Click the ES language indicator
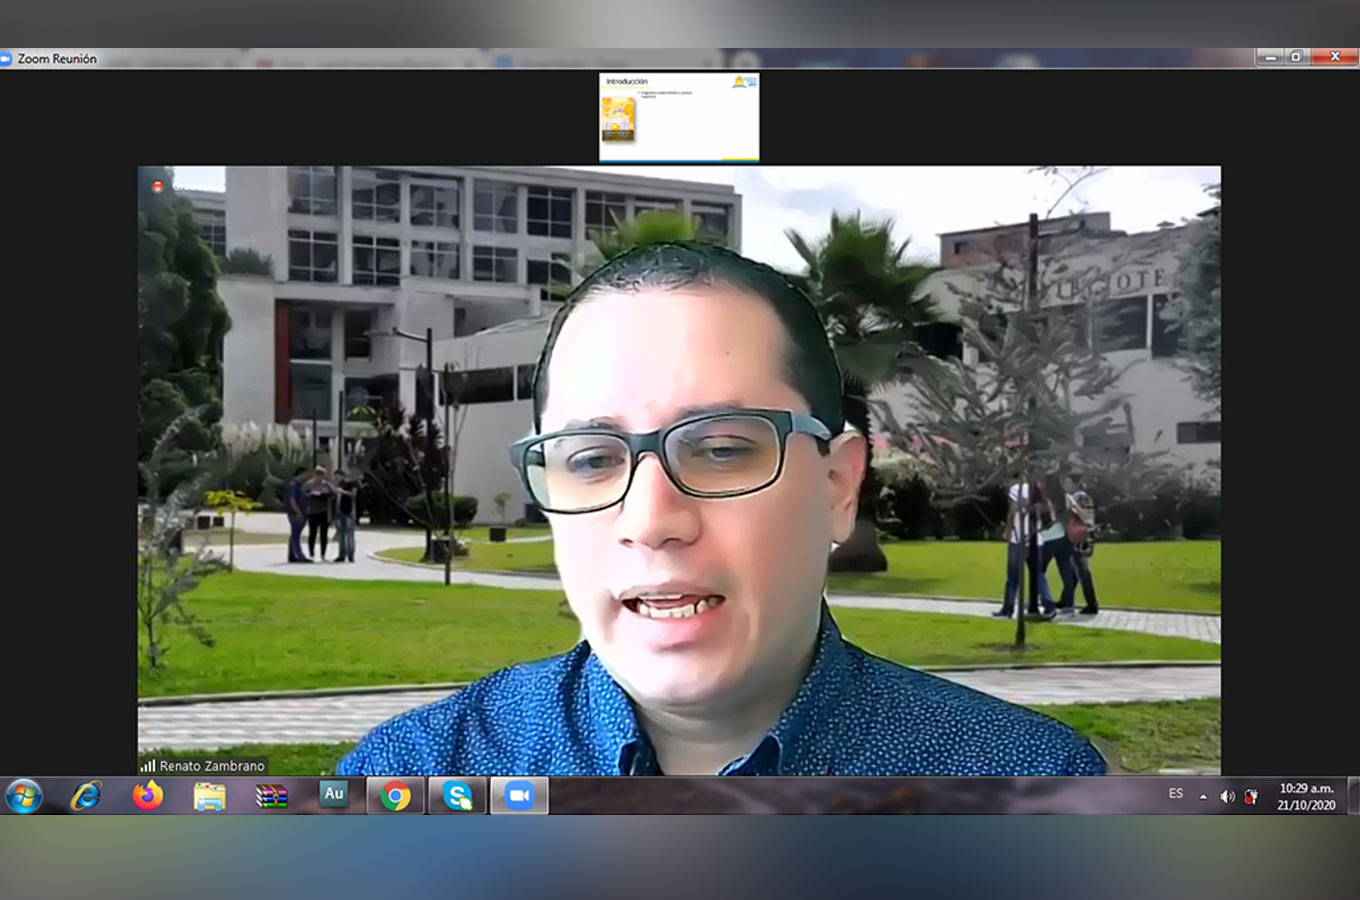 point(1176,794)
